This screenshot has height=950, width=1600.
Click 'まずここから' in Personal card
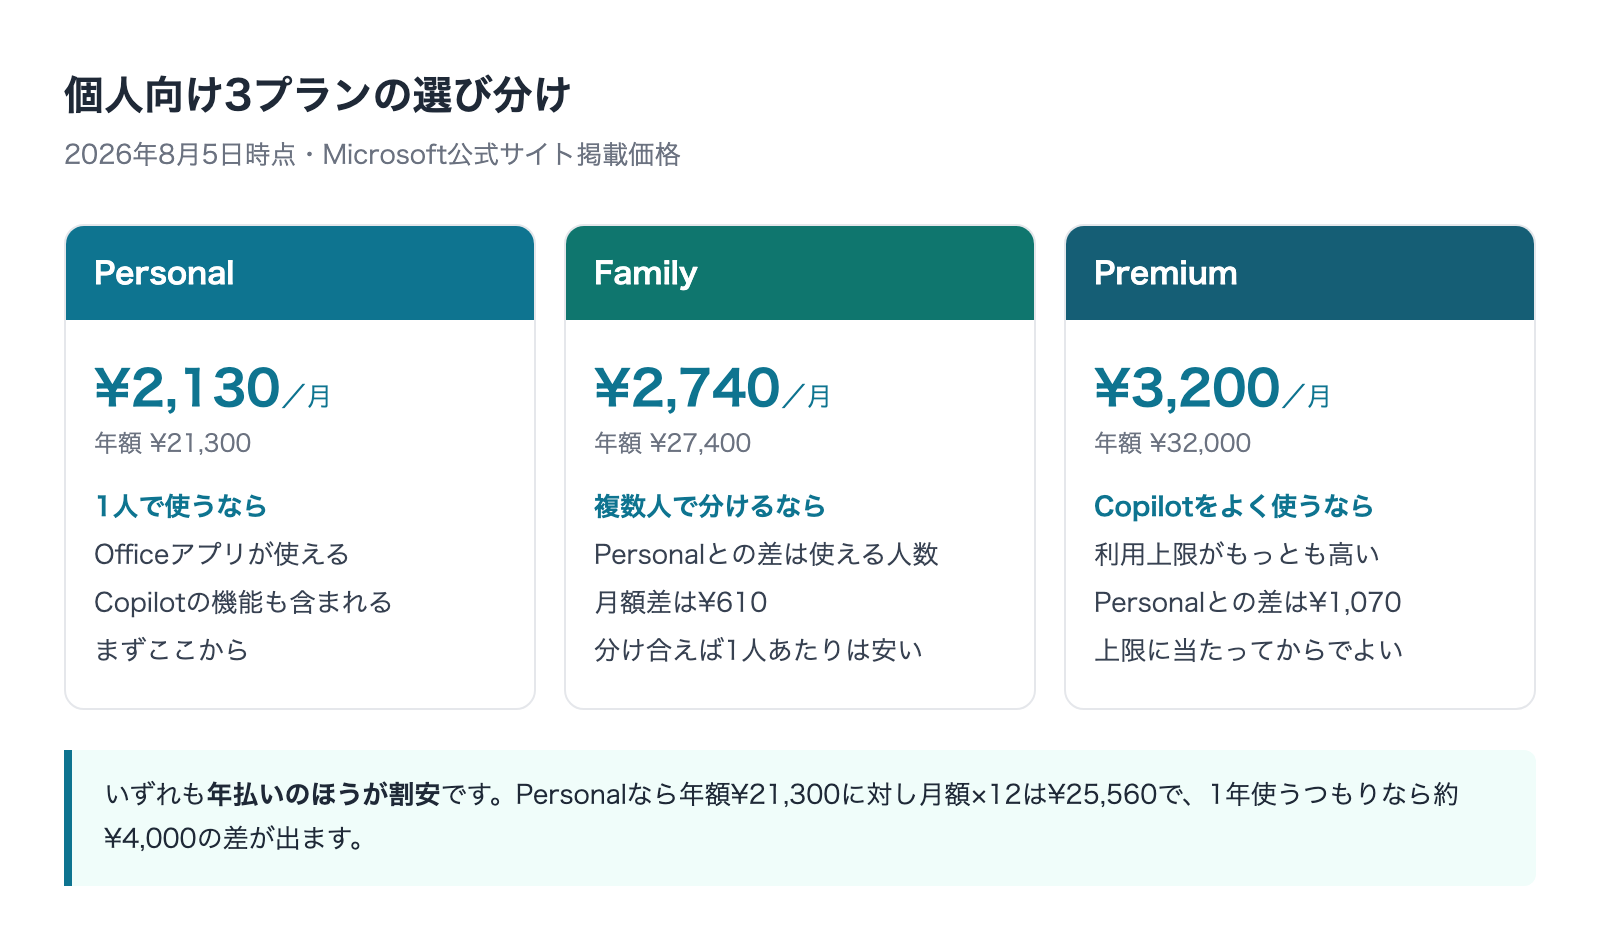(x=171, y=650)
